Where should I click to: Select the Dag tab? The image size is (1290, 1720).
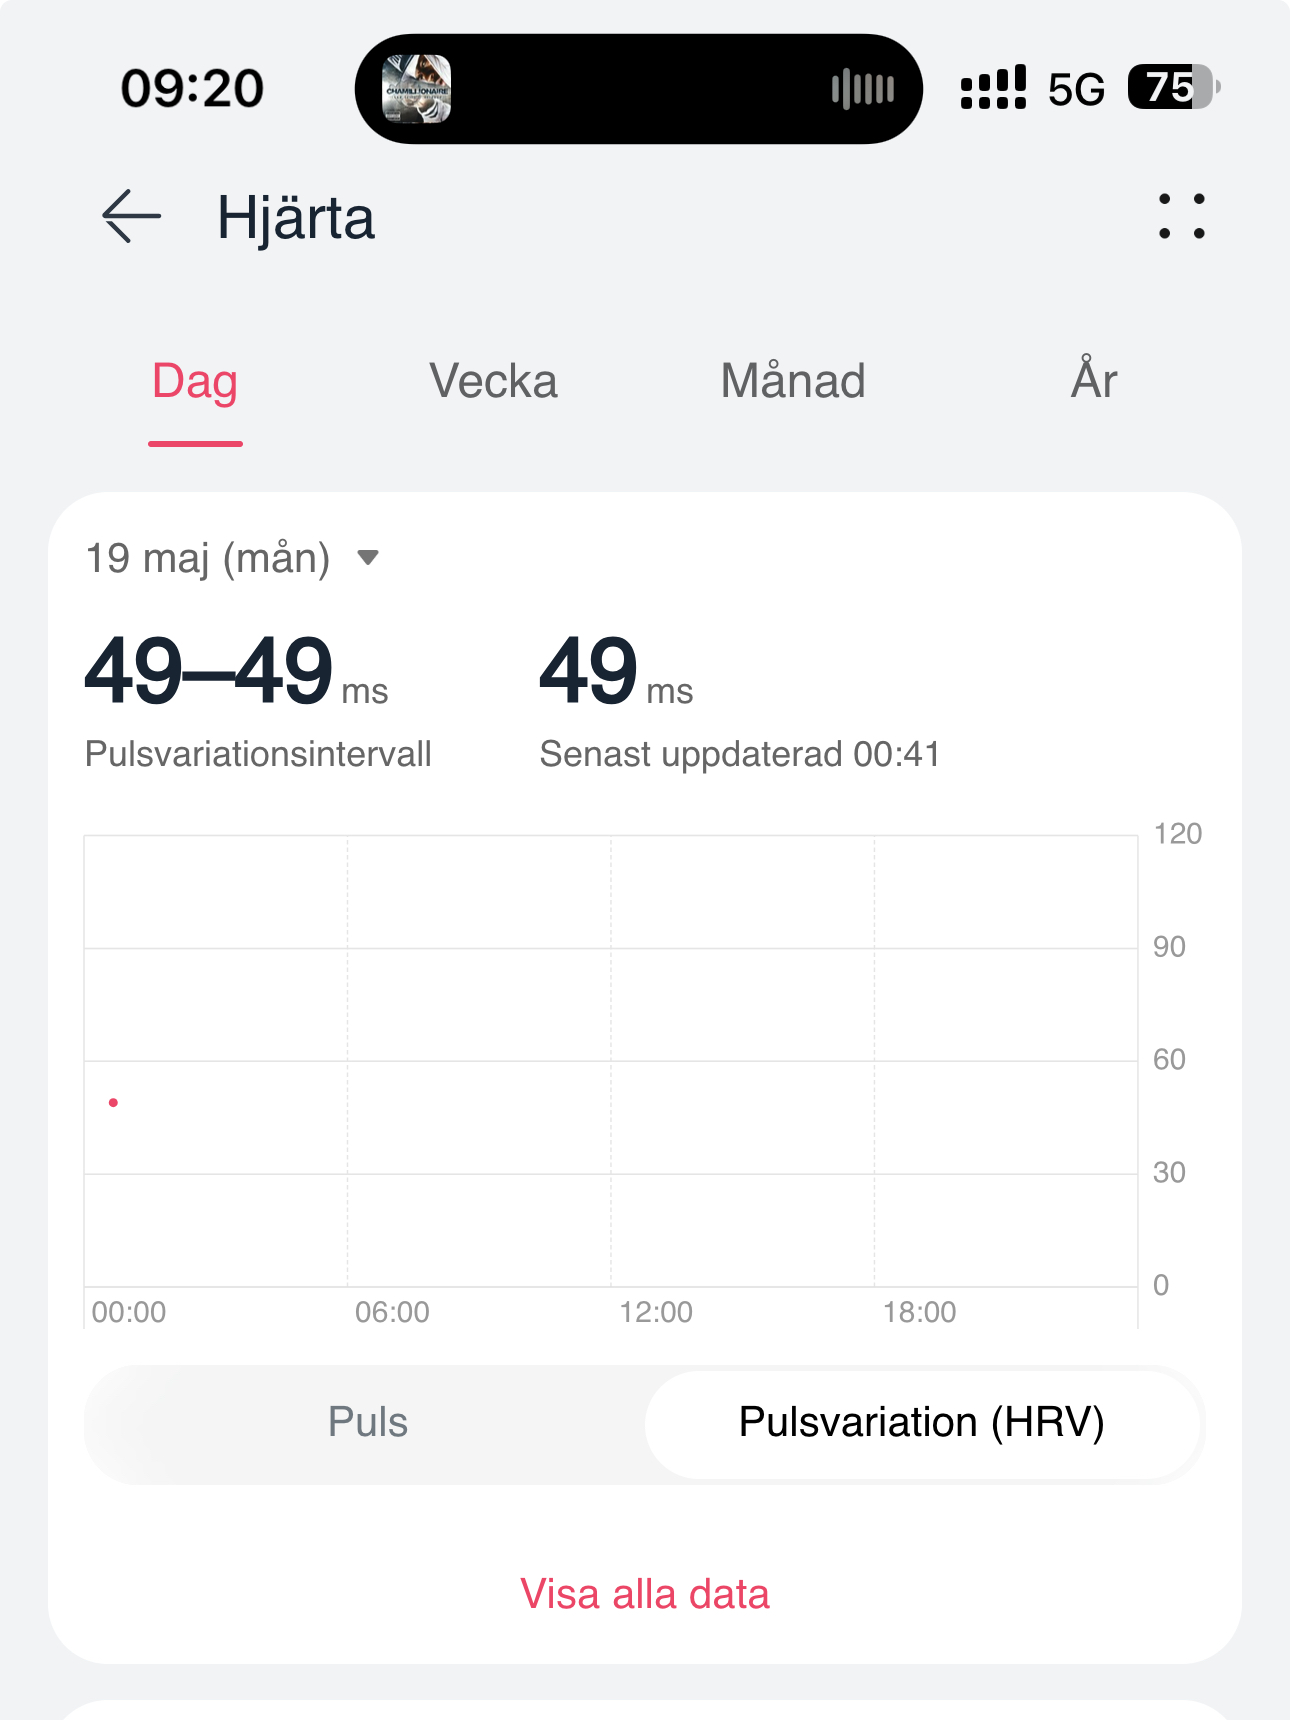[x=195, y=381]
